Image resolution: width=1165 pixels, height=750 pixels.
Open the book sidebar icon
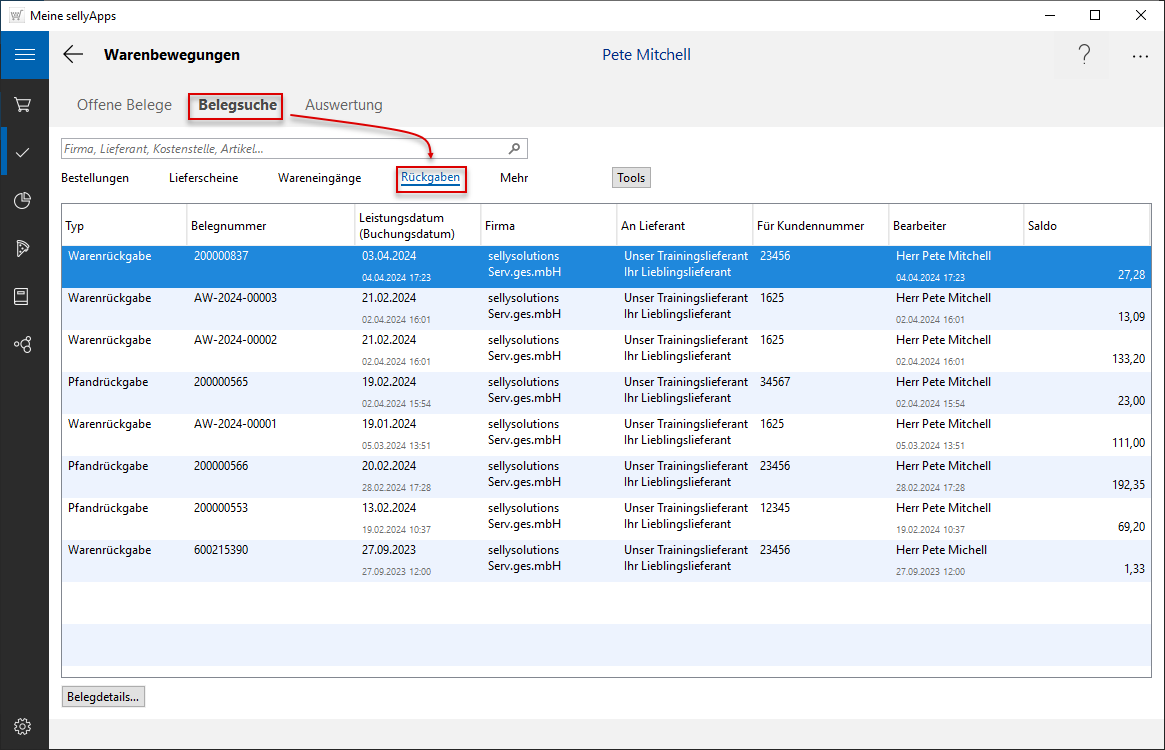coord(23,296)
